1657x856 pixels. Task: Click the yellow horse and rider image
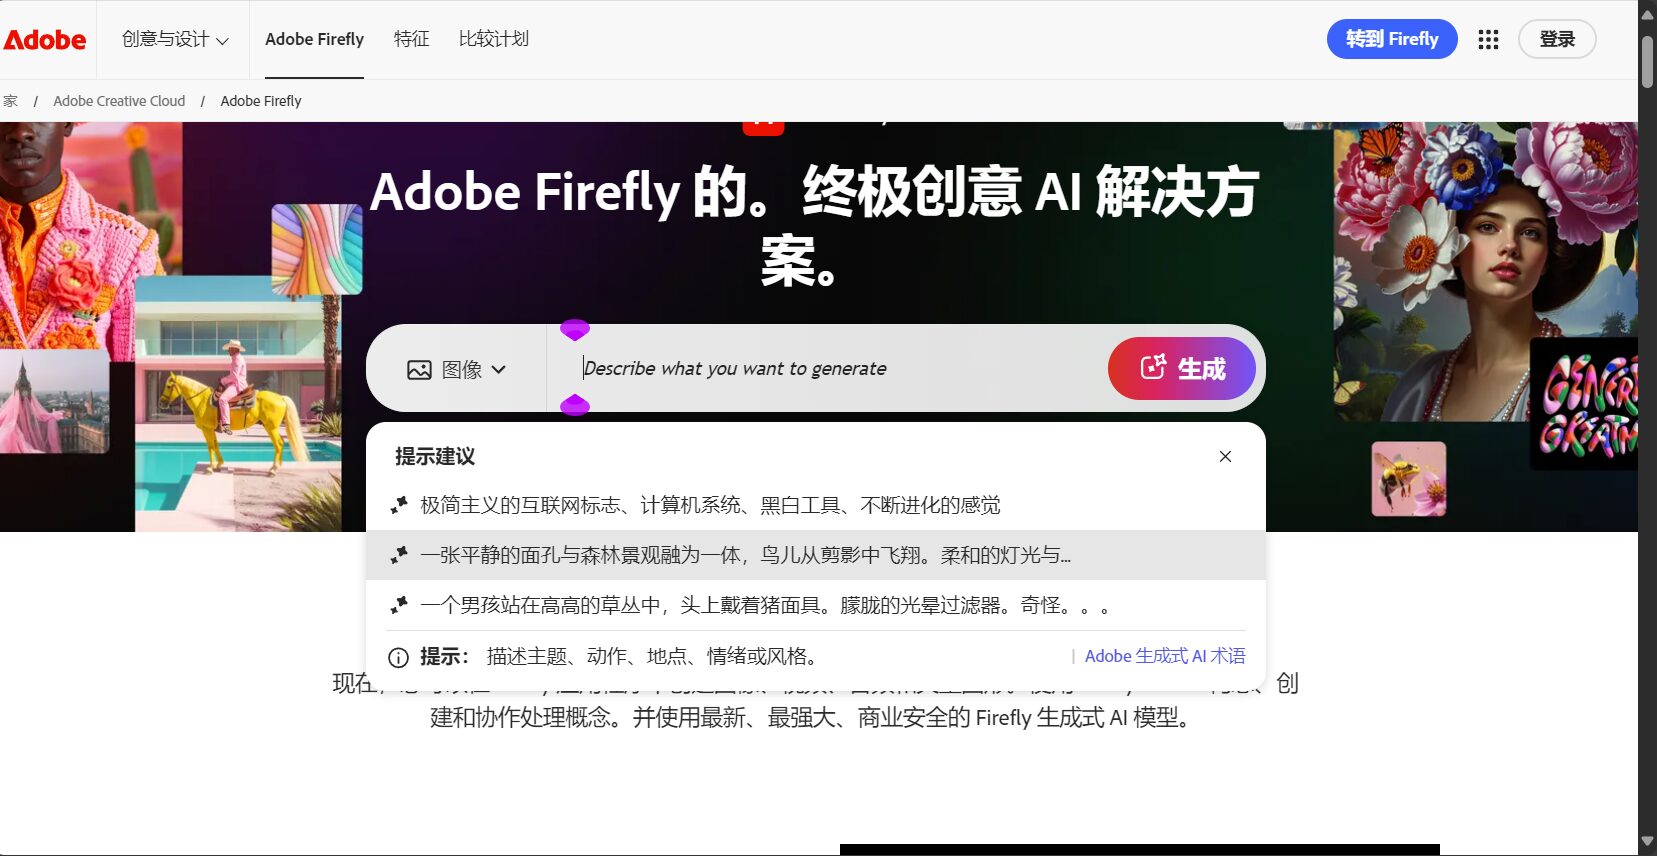pyautogui.click(x=238, y=403)
